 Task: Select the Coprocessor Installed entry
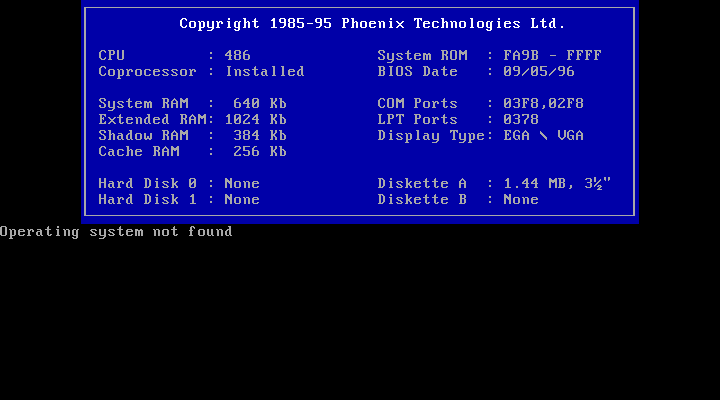[201, 71]
